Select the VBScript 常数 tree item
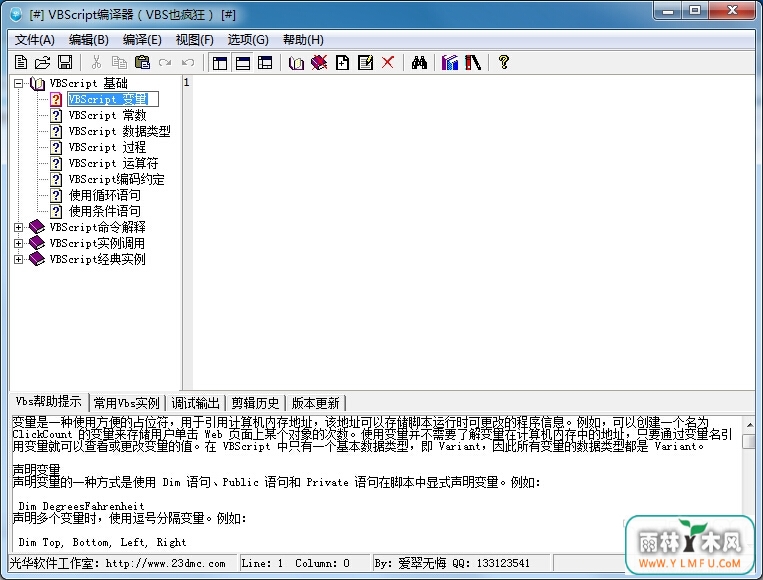 point(108,115)
